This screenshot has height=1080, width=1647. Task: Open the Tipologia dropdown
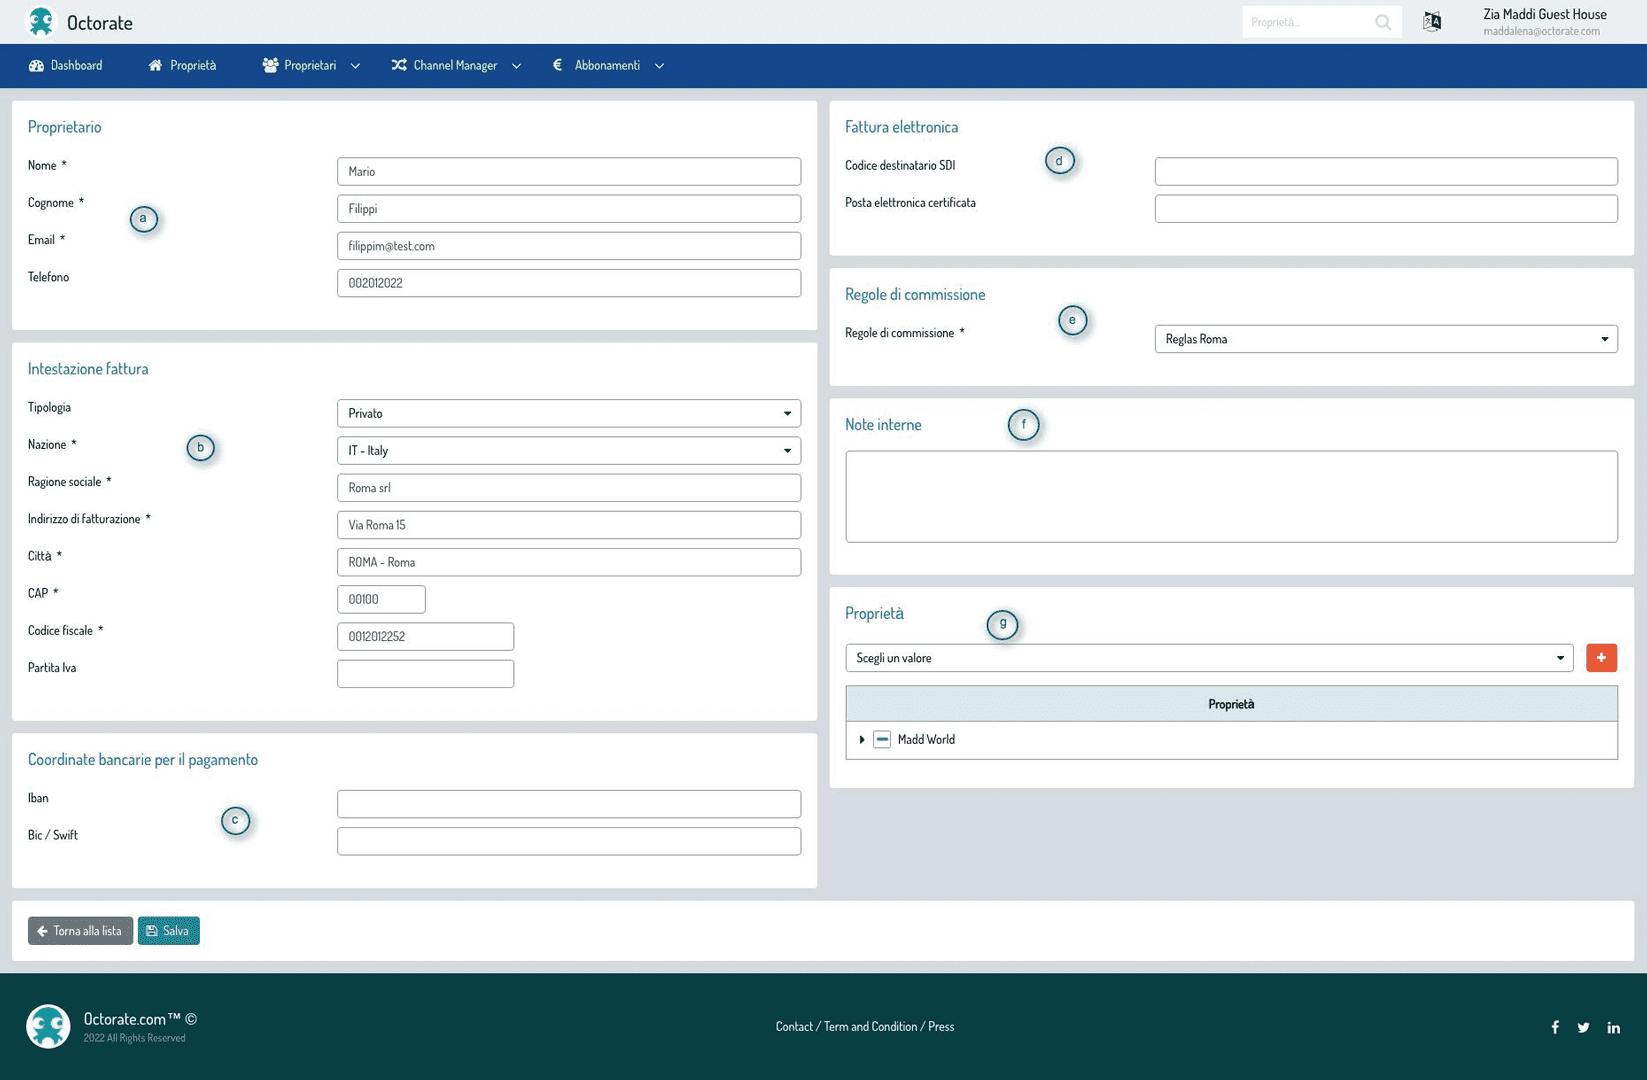tap(568, 413)
